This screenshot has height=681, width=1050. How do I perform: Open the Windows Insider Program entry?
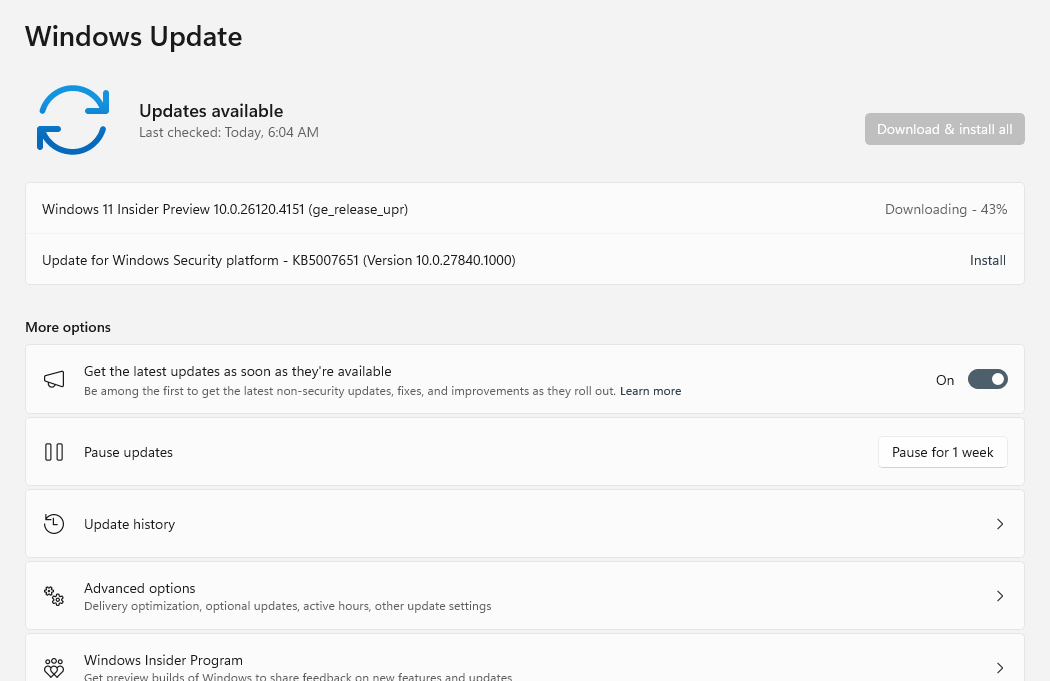point(163,661)
